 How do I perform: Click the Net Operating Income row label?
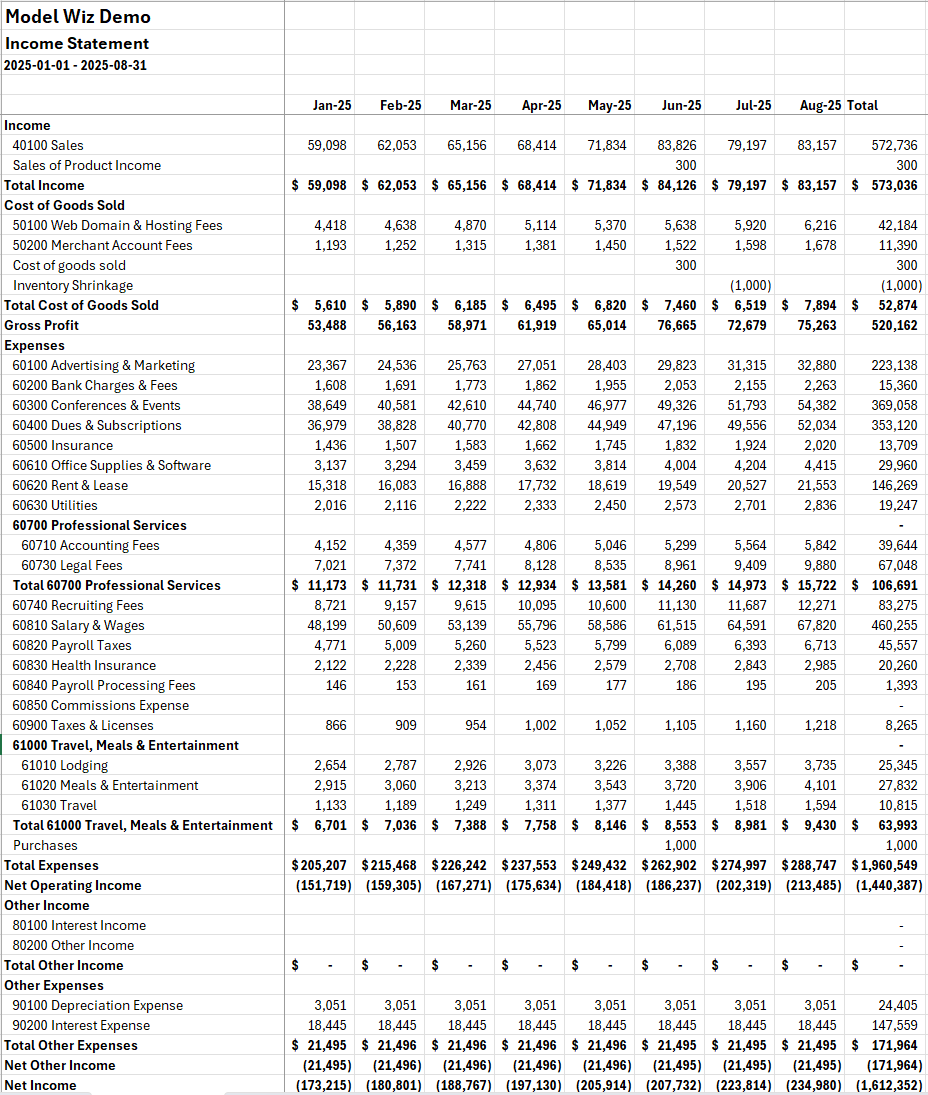72,885
